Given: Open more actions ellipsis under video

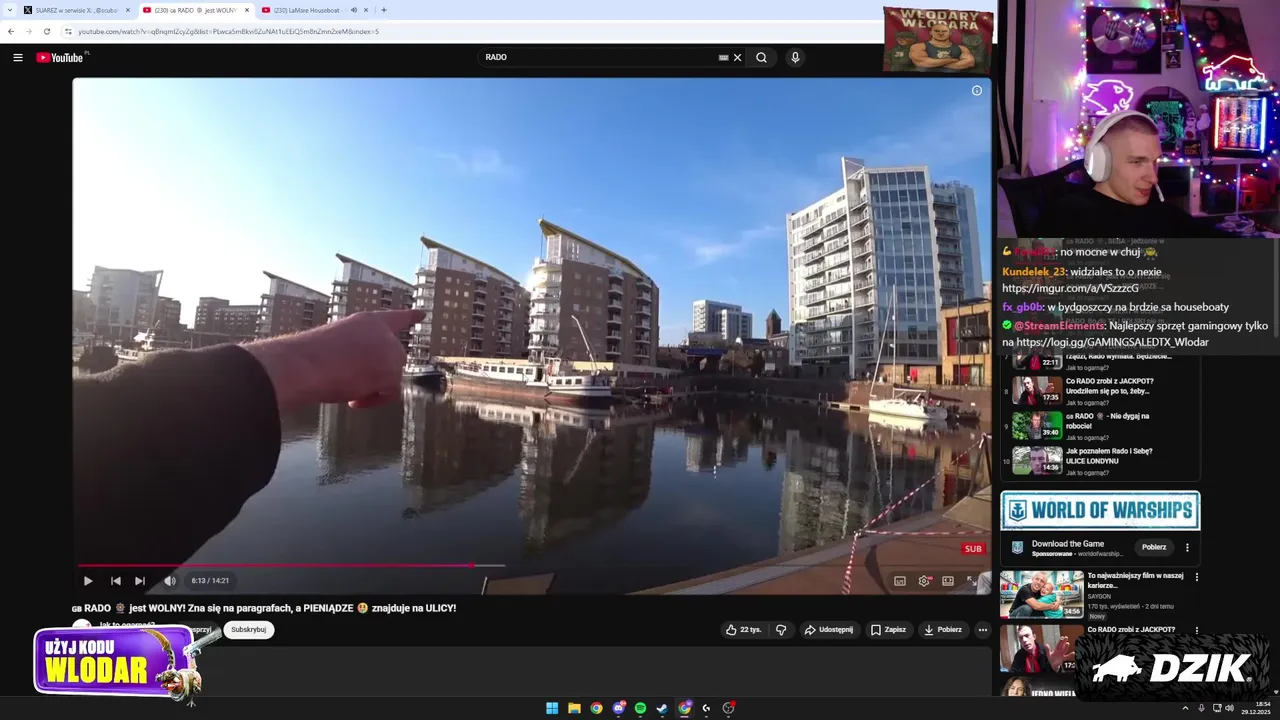Looking at the screenshot, I should pos(983,630).
